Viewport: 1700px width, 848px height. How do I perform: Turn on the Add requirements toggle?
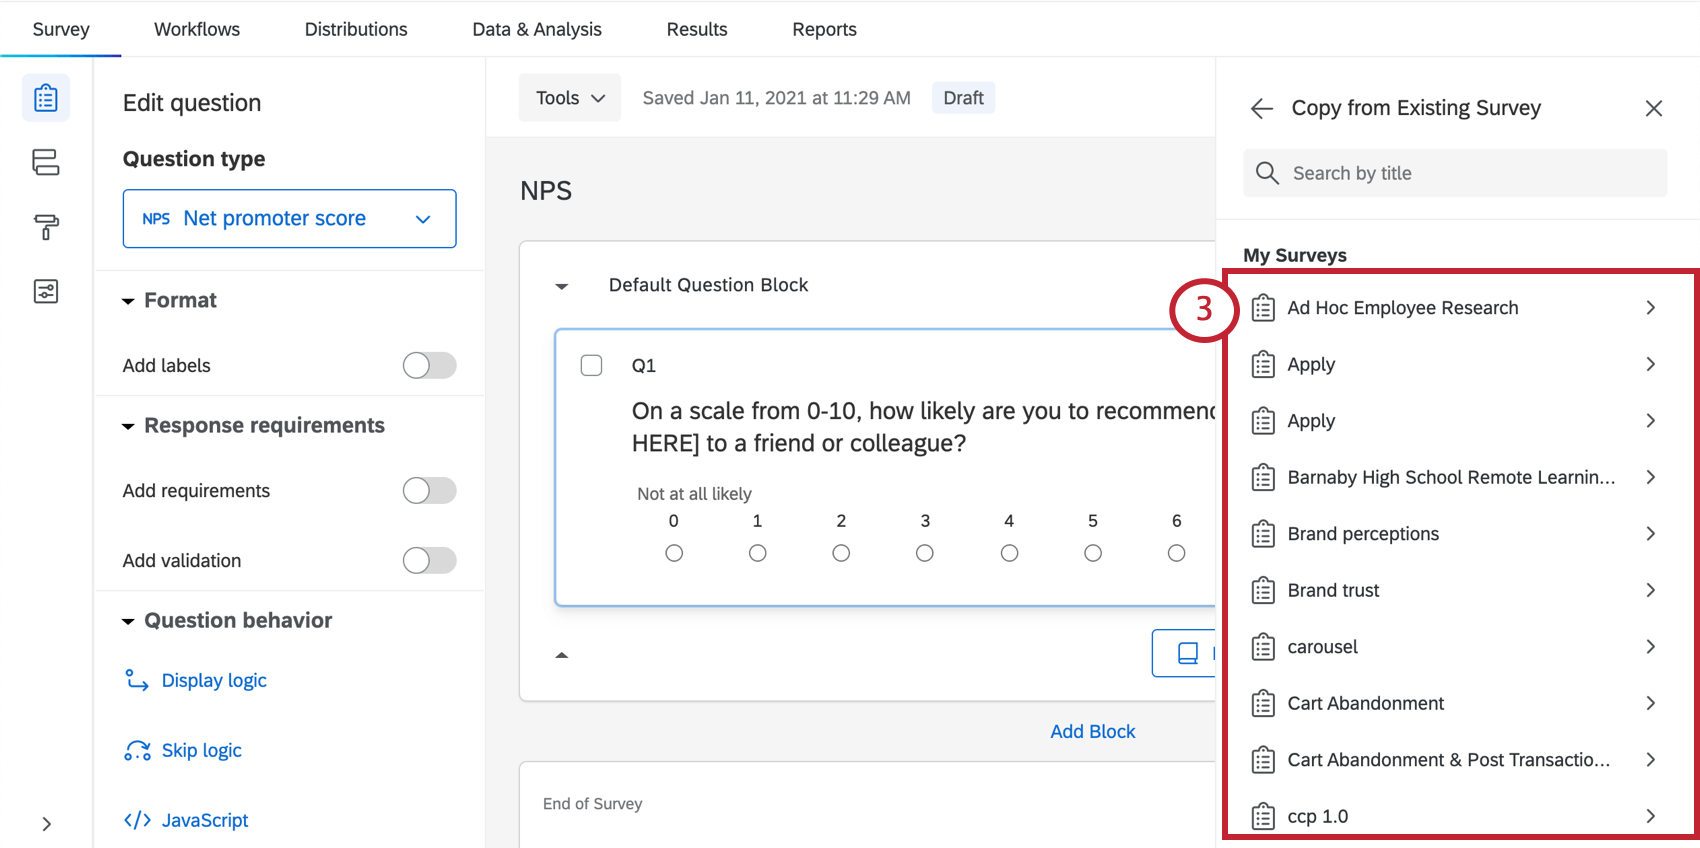(x=429, y=490)
